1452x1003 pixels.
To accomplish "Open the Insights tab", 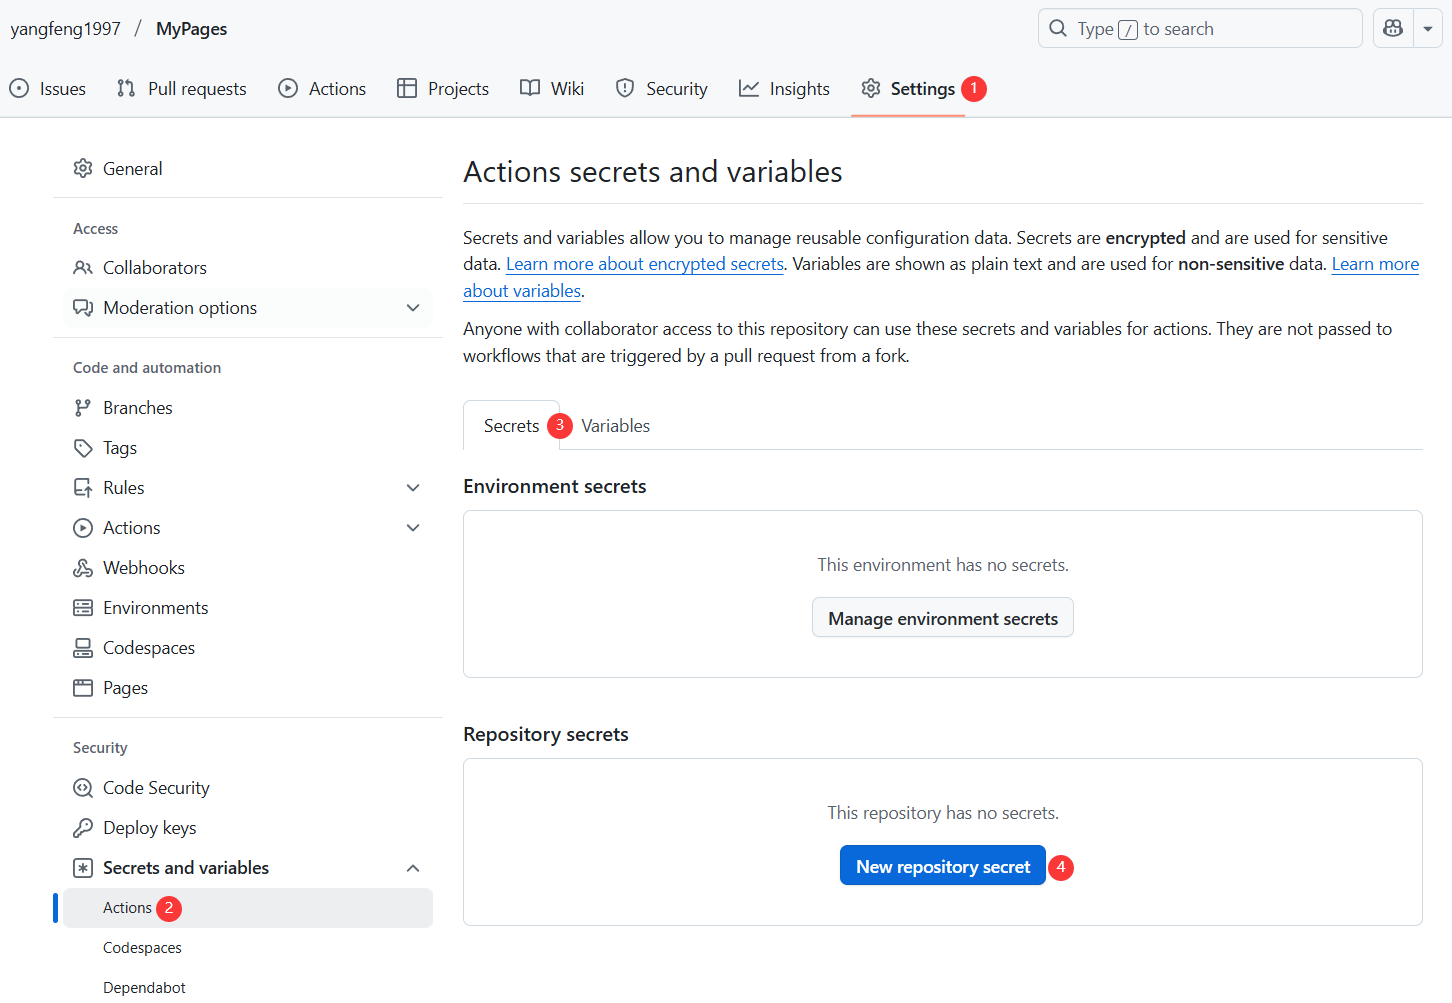I will tap(785, 89).
